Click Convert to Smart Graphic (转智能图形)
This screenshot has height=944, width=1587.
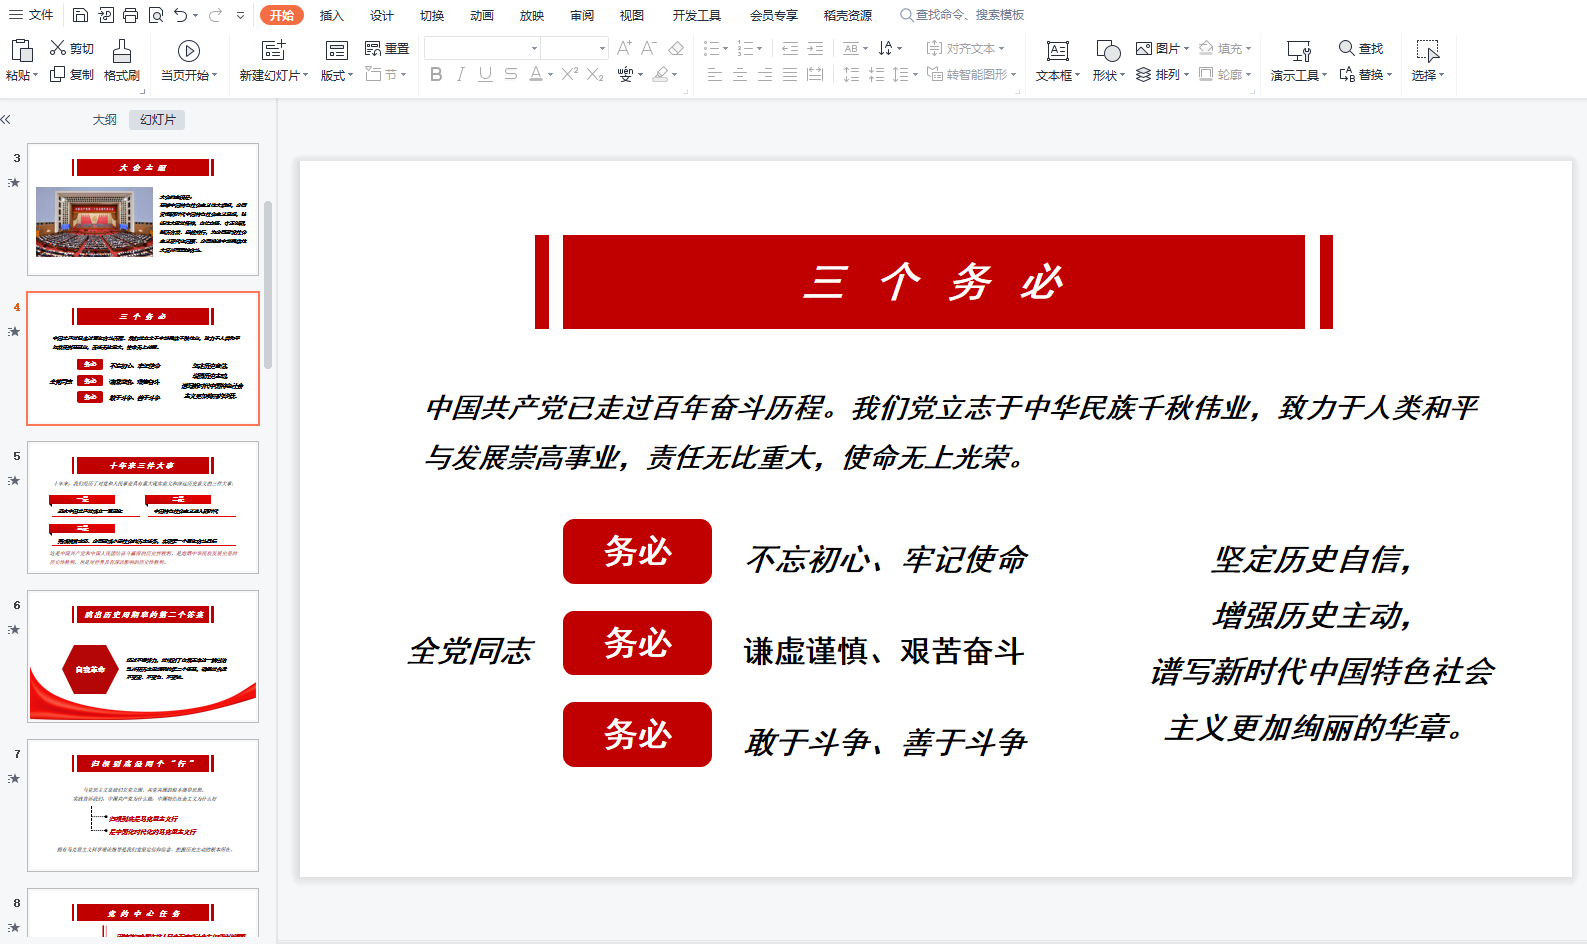pyautogui.click(x=971, y=74)
